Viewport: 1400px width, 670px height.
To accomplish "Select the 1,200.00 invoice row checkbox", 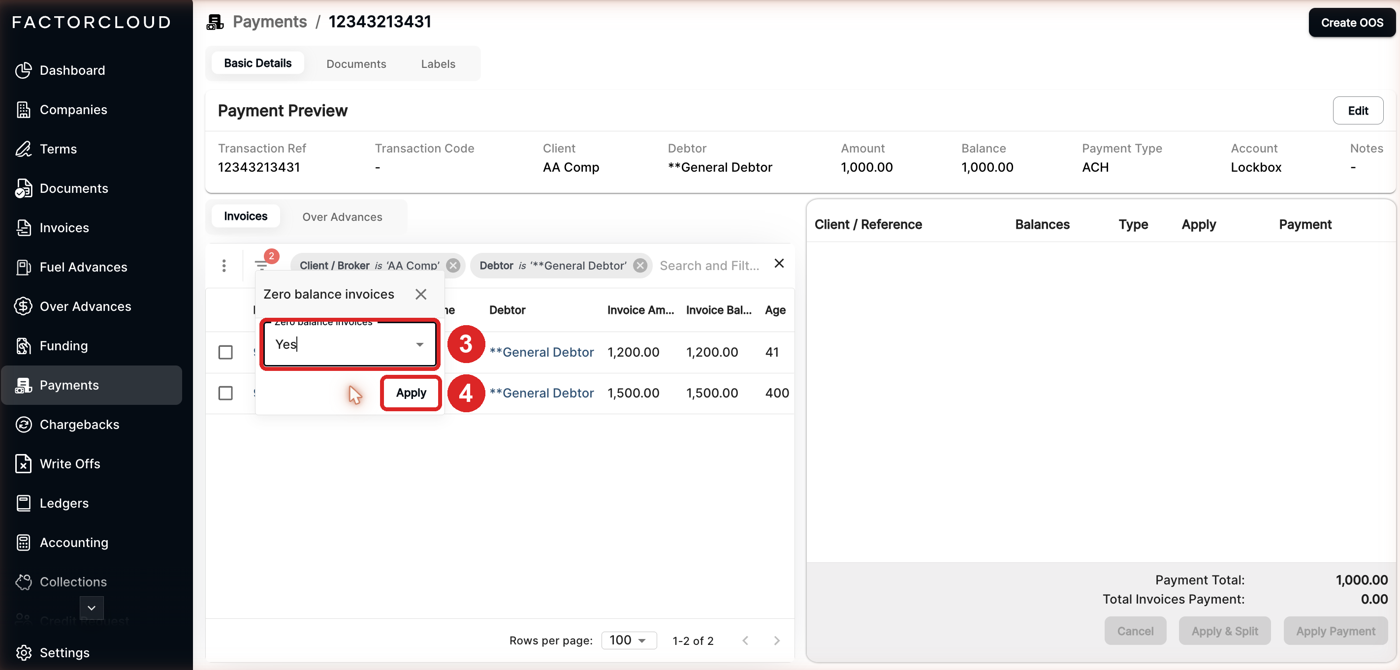I will pyautogui.click(x=226, y=352).
